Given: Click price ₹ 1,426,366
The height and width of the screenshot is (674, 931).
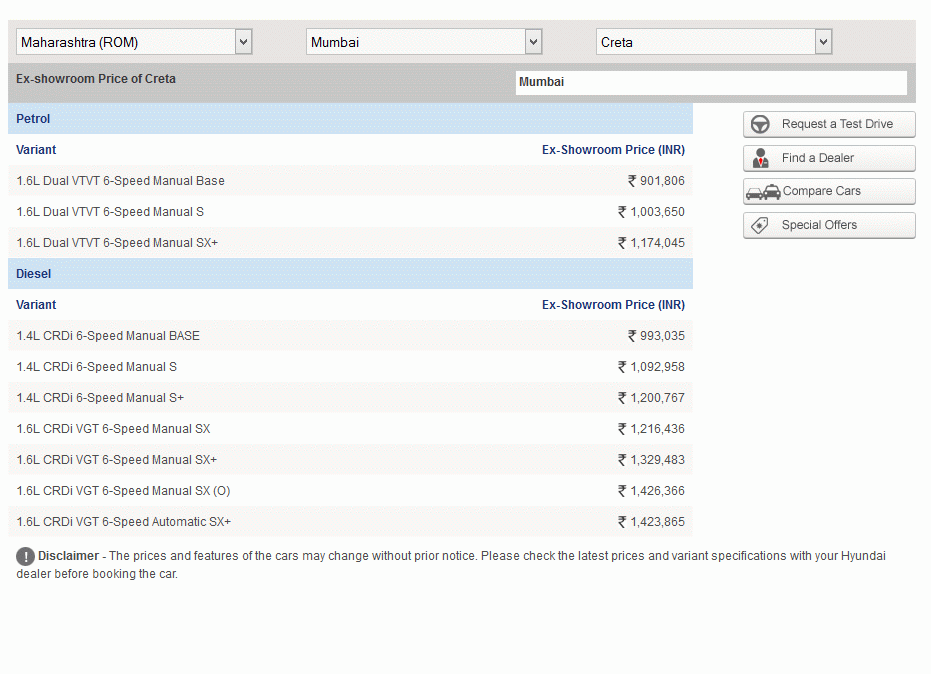Looking at the screenshot, I should coord(651,491).
